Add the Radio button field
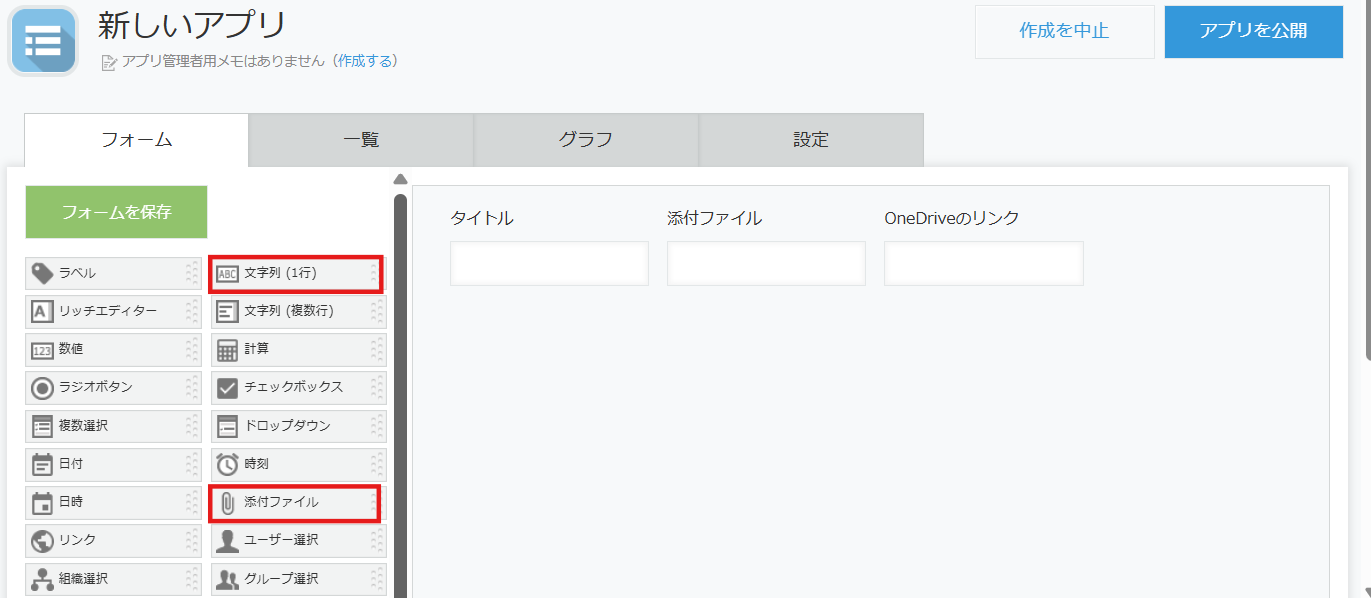This screenshot has width=1371, height=598. (113, 387)
